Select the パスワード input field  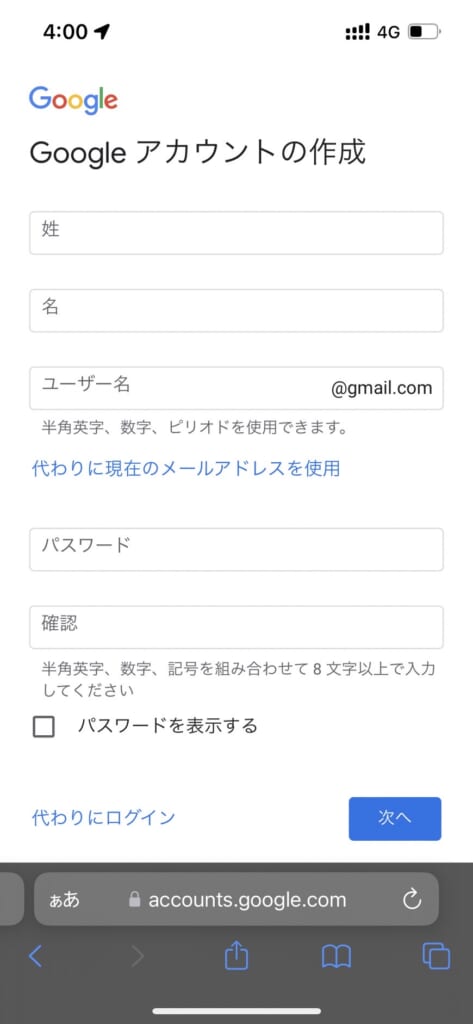[x=236, y=549]
